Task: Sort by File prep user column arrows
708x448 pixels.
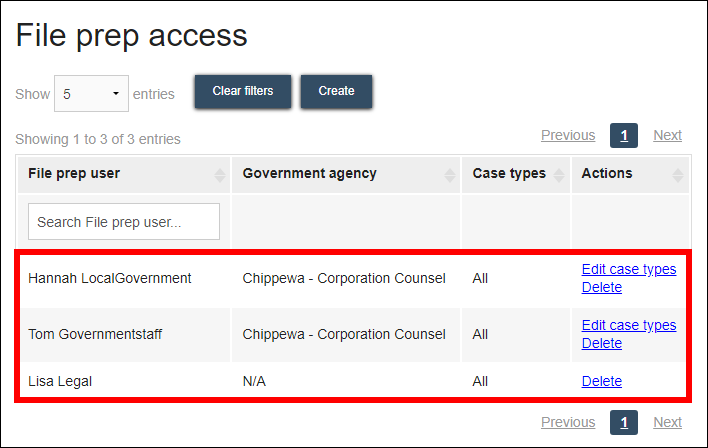Action: (220, 175)
